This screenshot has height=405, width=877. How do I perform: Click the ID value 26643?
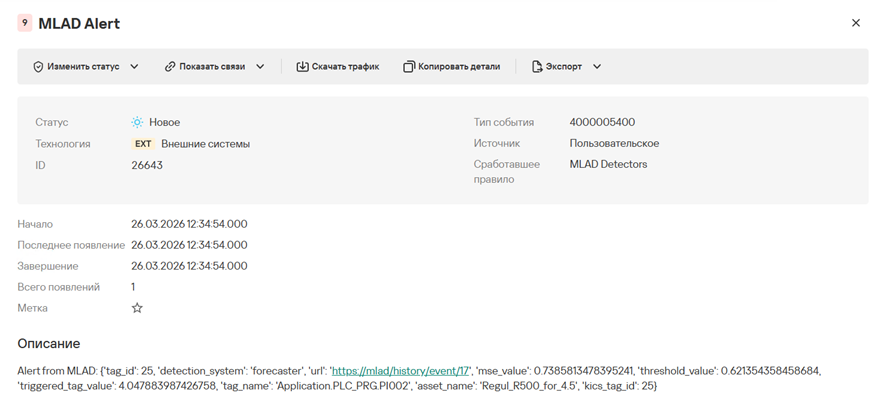(x=147, y=165)
